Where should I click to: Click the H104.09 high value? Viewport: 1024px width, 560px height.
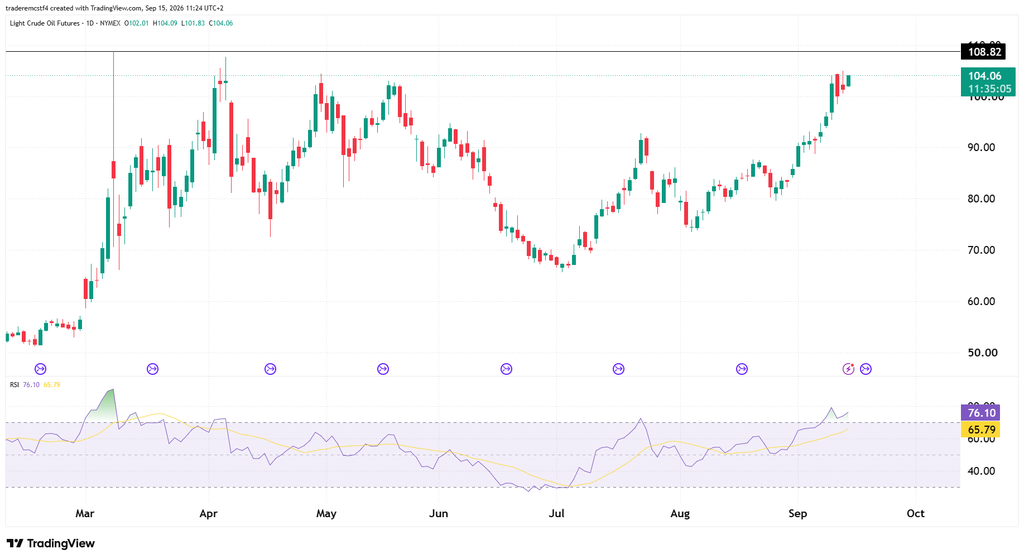pyautogui.click(x=165, y=23)
